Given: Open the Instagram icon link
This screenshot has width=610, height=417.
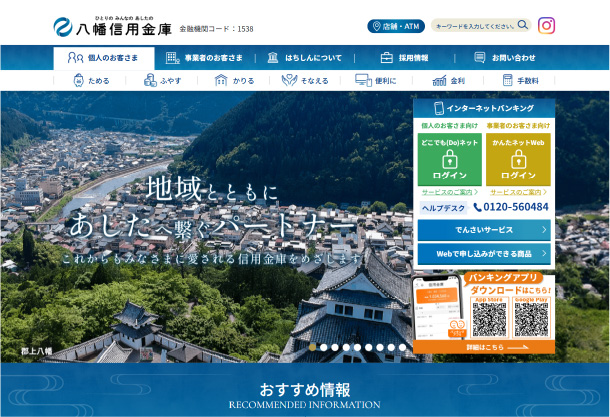Looking at the screenshot, I should click(x=546, y=26).
